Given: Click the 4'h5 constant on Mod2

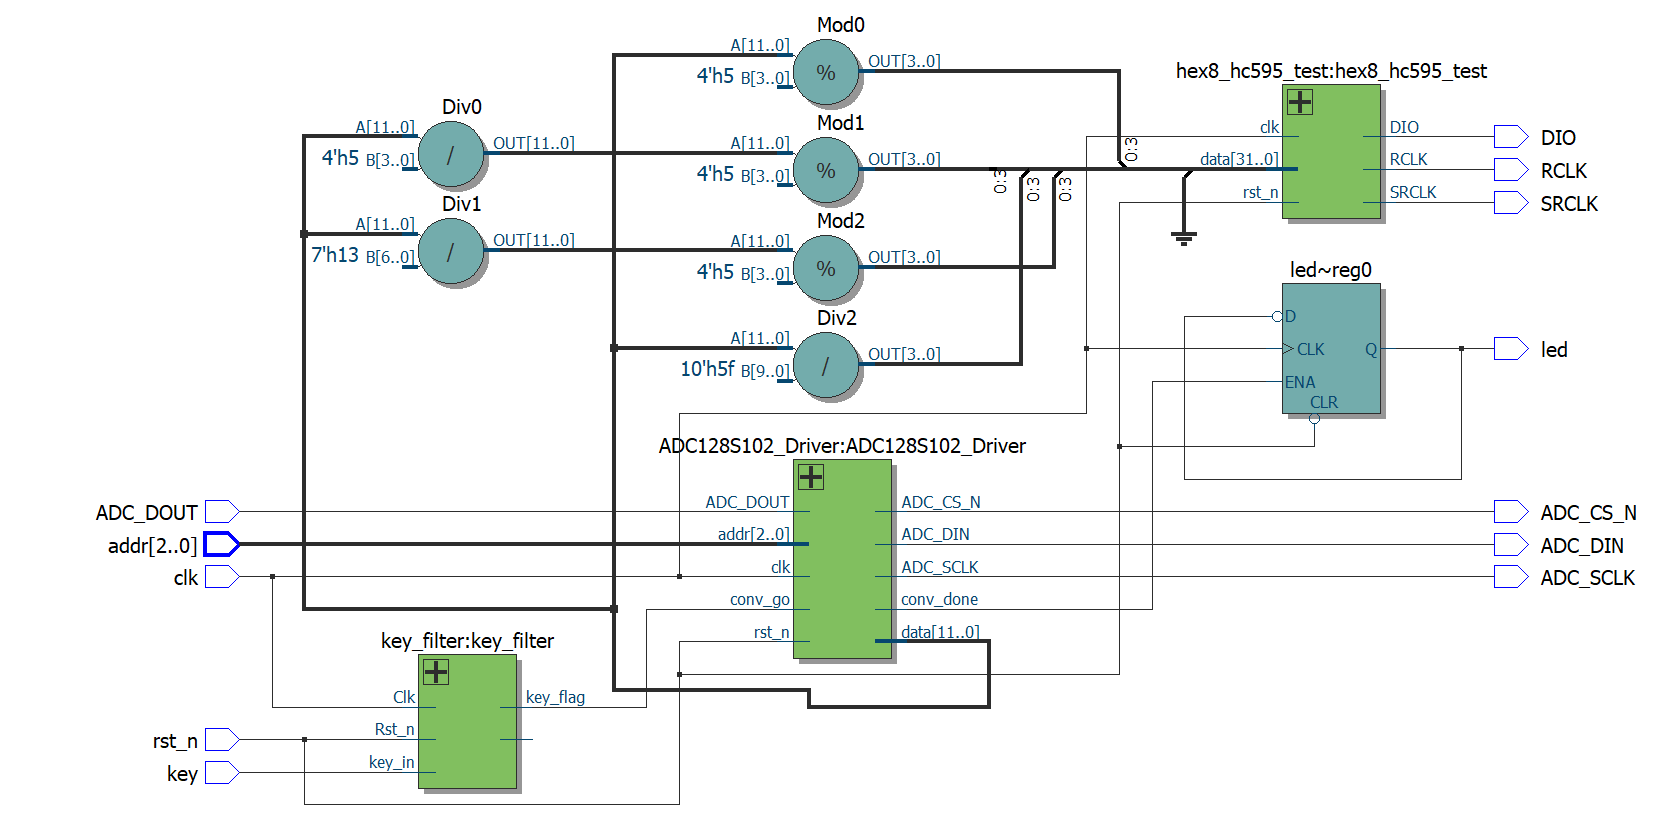Looking at the screenshot, I should [715, 272].
